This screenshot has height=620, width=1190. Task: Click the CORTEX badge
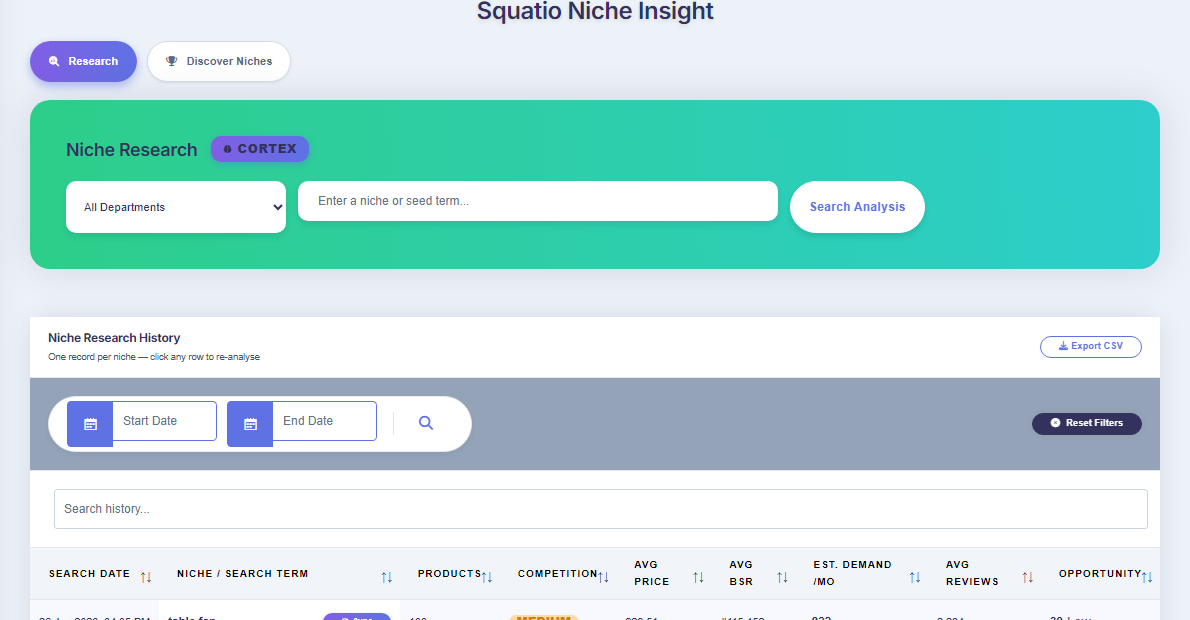tap(260, 149)
